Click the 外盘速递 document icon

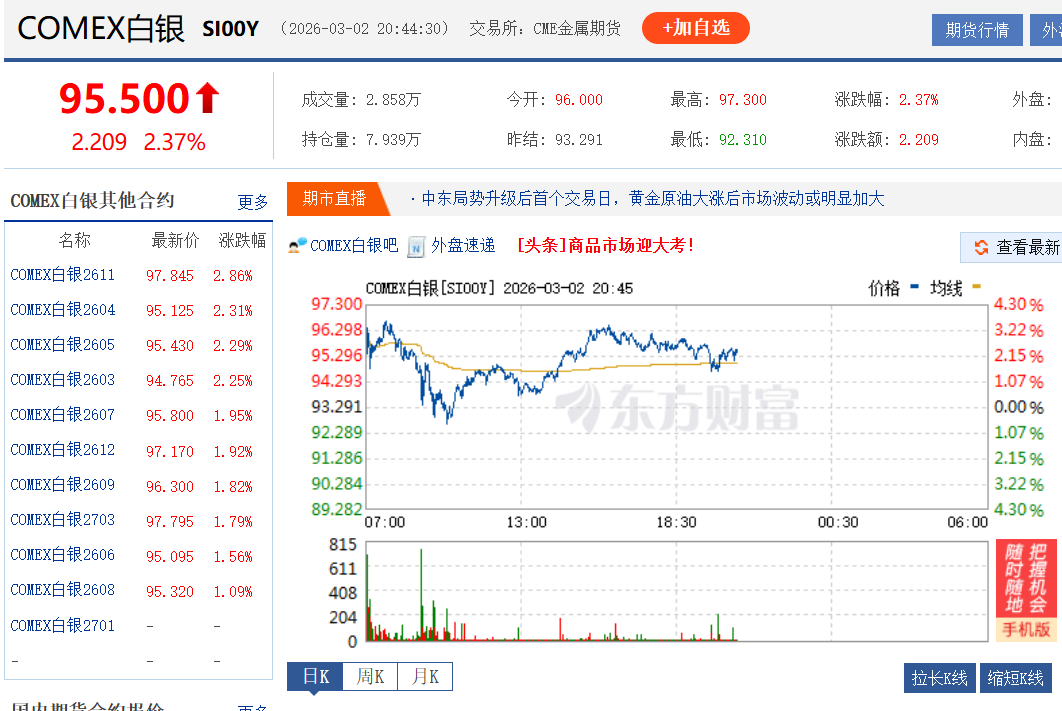point(416,246)
